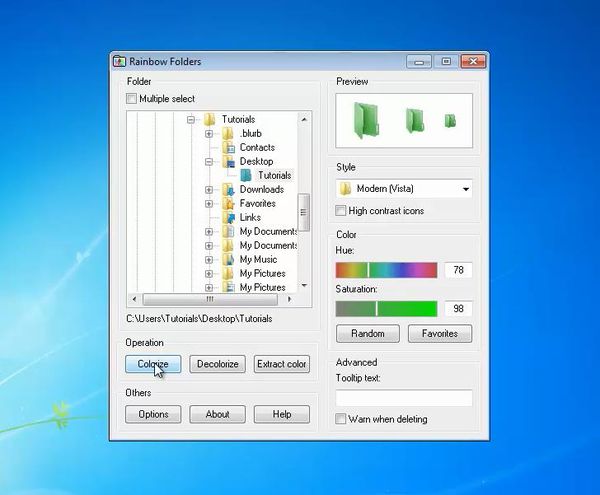The height and width of the screenshot is (495, 600).
Task: Click the My Music folder icon
Action: 228,260
